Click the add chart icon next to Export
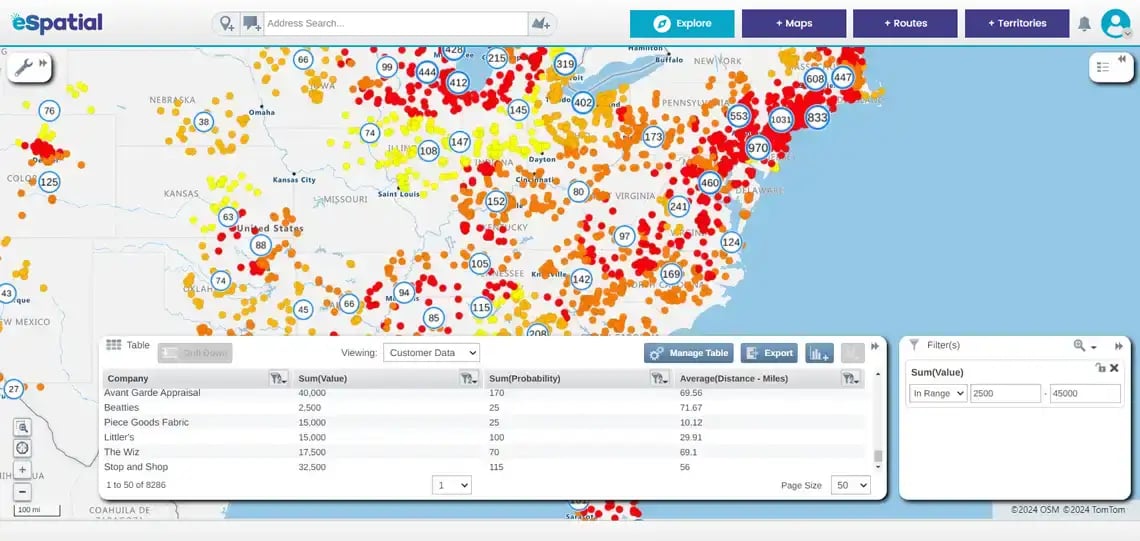Screen dimensions: 1140x541 click(819, 353)
